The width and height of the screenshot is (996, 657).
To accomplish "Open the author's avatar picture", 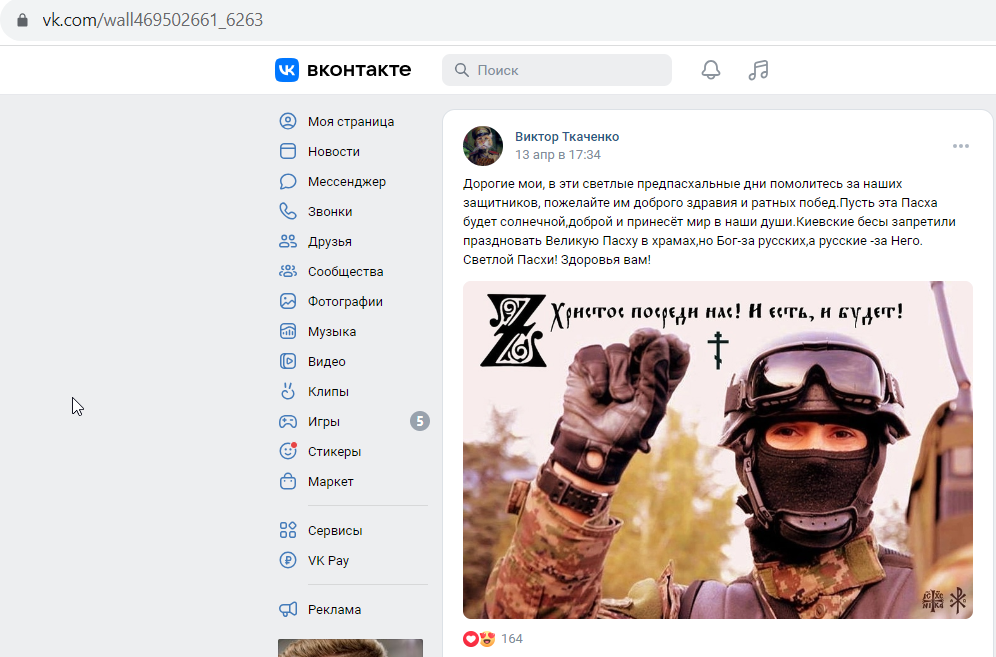I will coord(483,146).
